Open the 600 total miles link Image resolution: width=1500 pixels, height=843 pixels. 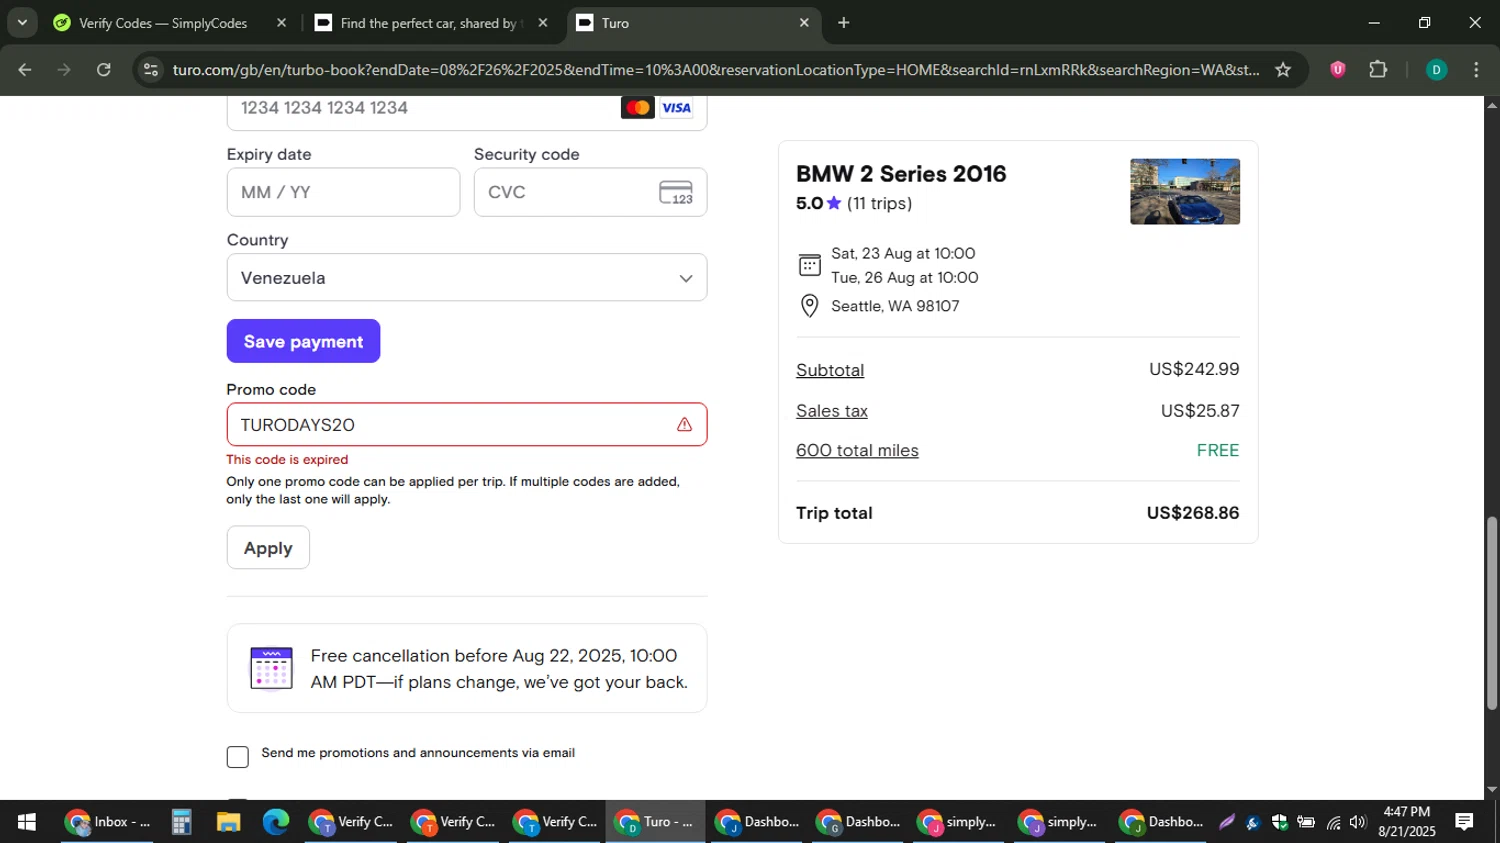[857, 450]
